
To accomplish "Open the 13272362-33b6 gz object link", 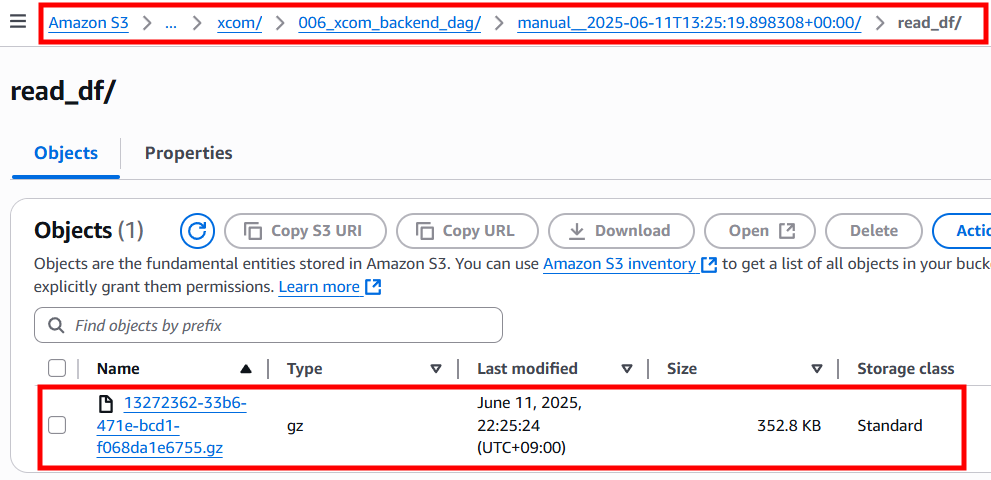I will click(x=171, y=426).
